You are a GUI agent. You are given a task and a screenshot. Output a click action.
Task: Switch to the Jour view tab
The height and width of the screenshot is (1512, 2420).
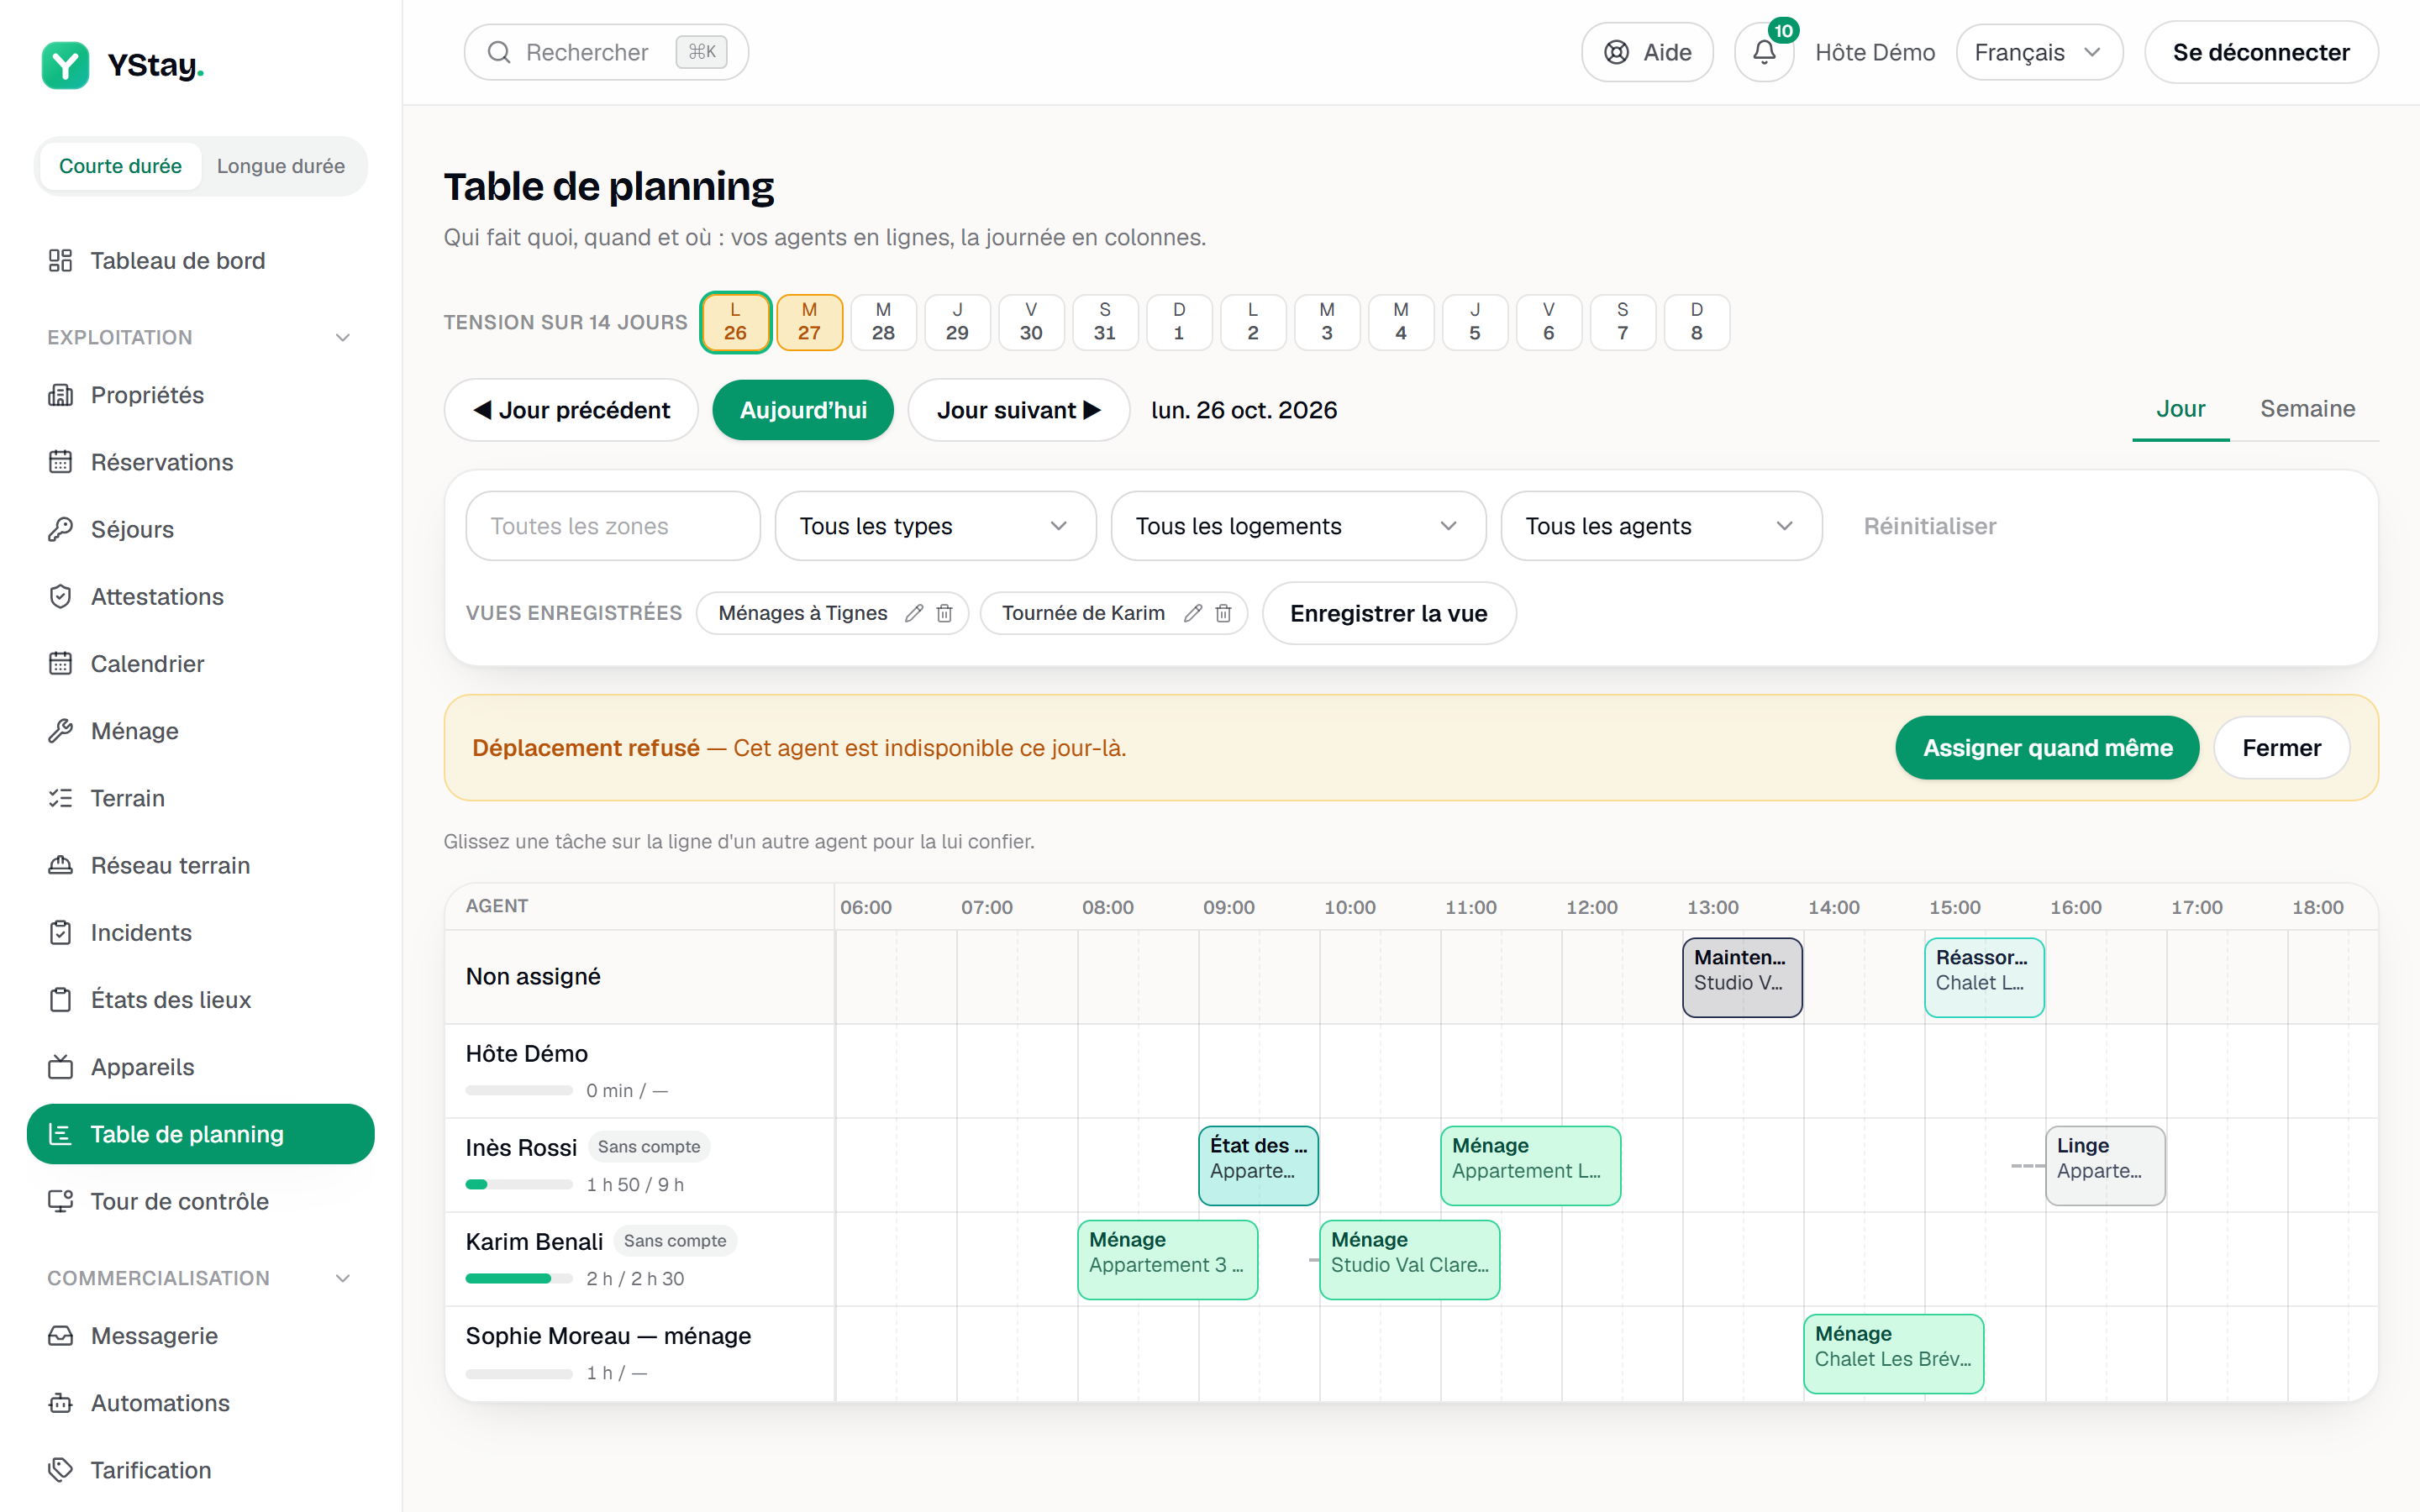coord(2180,409)
